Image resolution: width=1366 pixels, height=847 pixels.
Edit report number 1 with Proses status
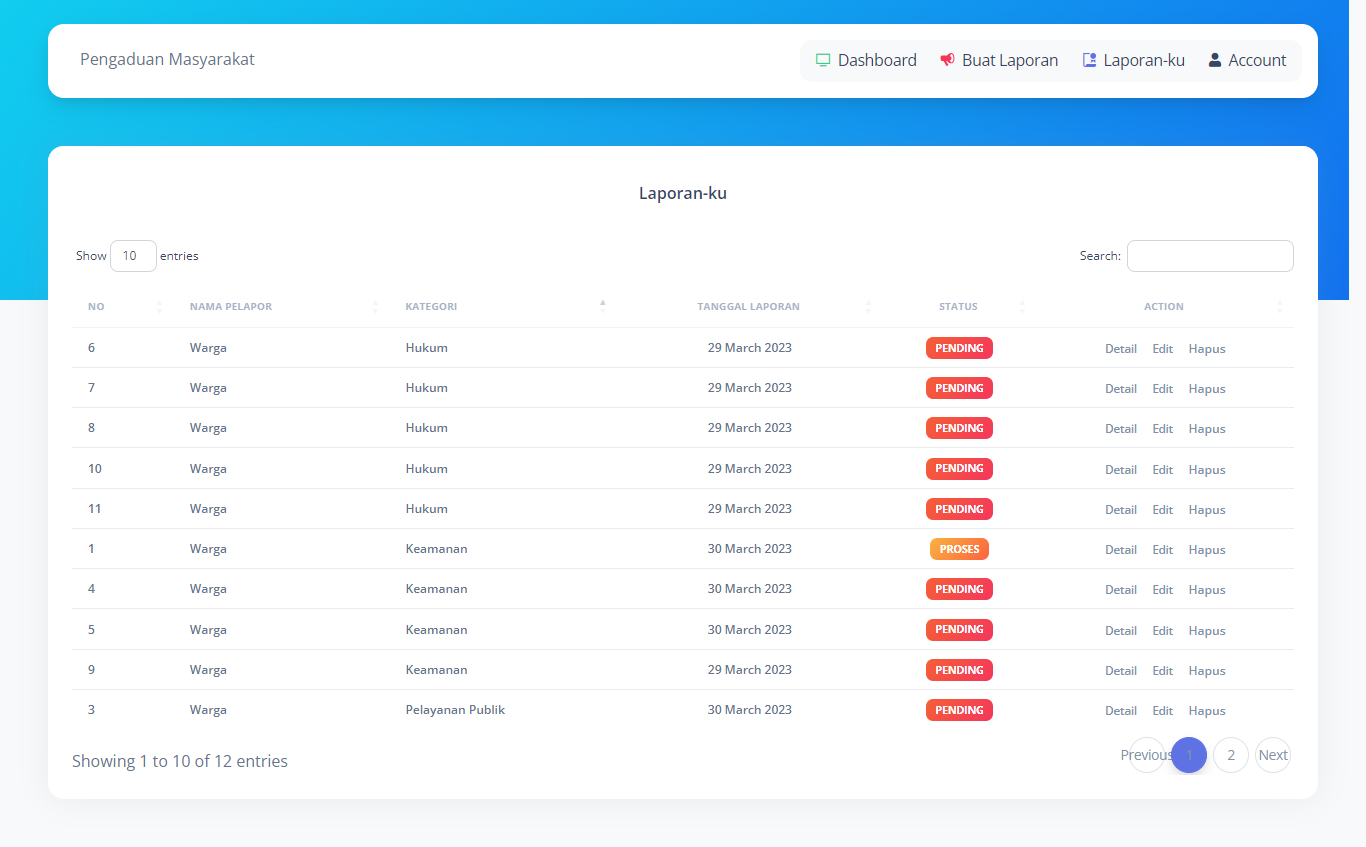pyautogui.click(x=1162, y=550)
